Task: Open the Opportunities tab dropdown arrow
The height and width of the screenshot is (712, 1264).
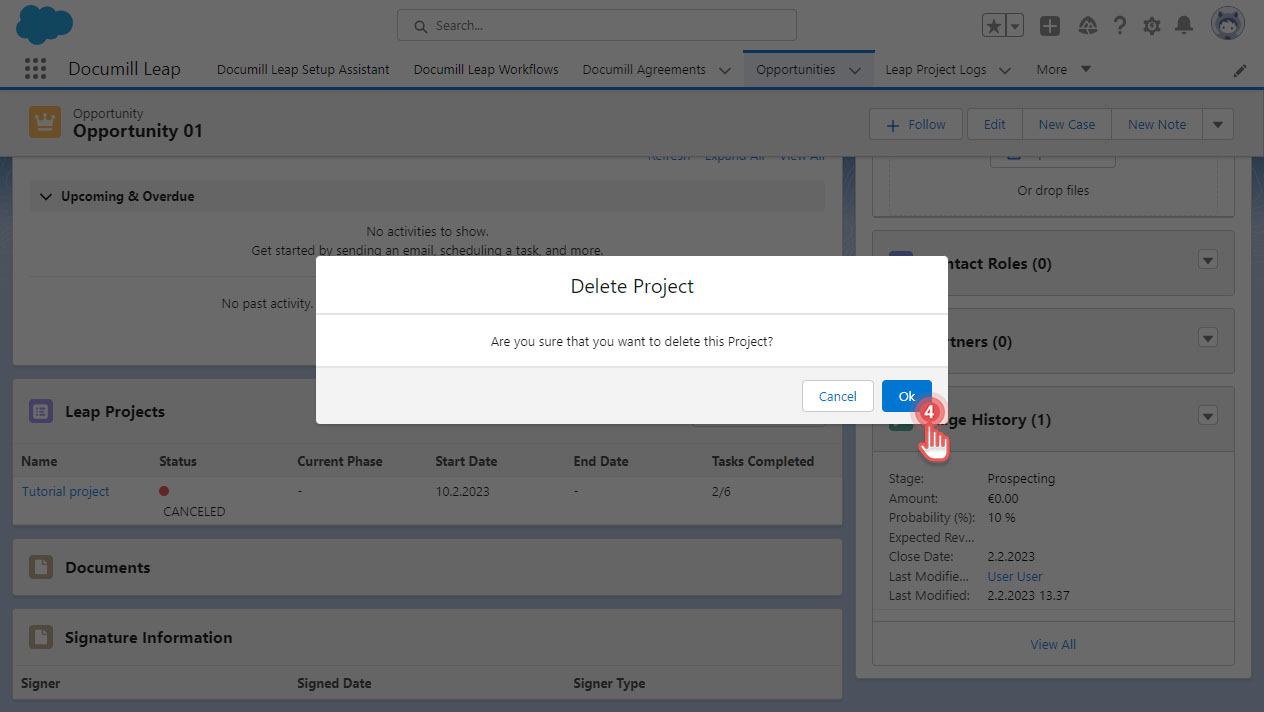Action: pos(855,70)
